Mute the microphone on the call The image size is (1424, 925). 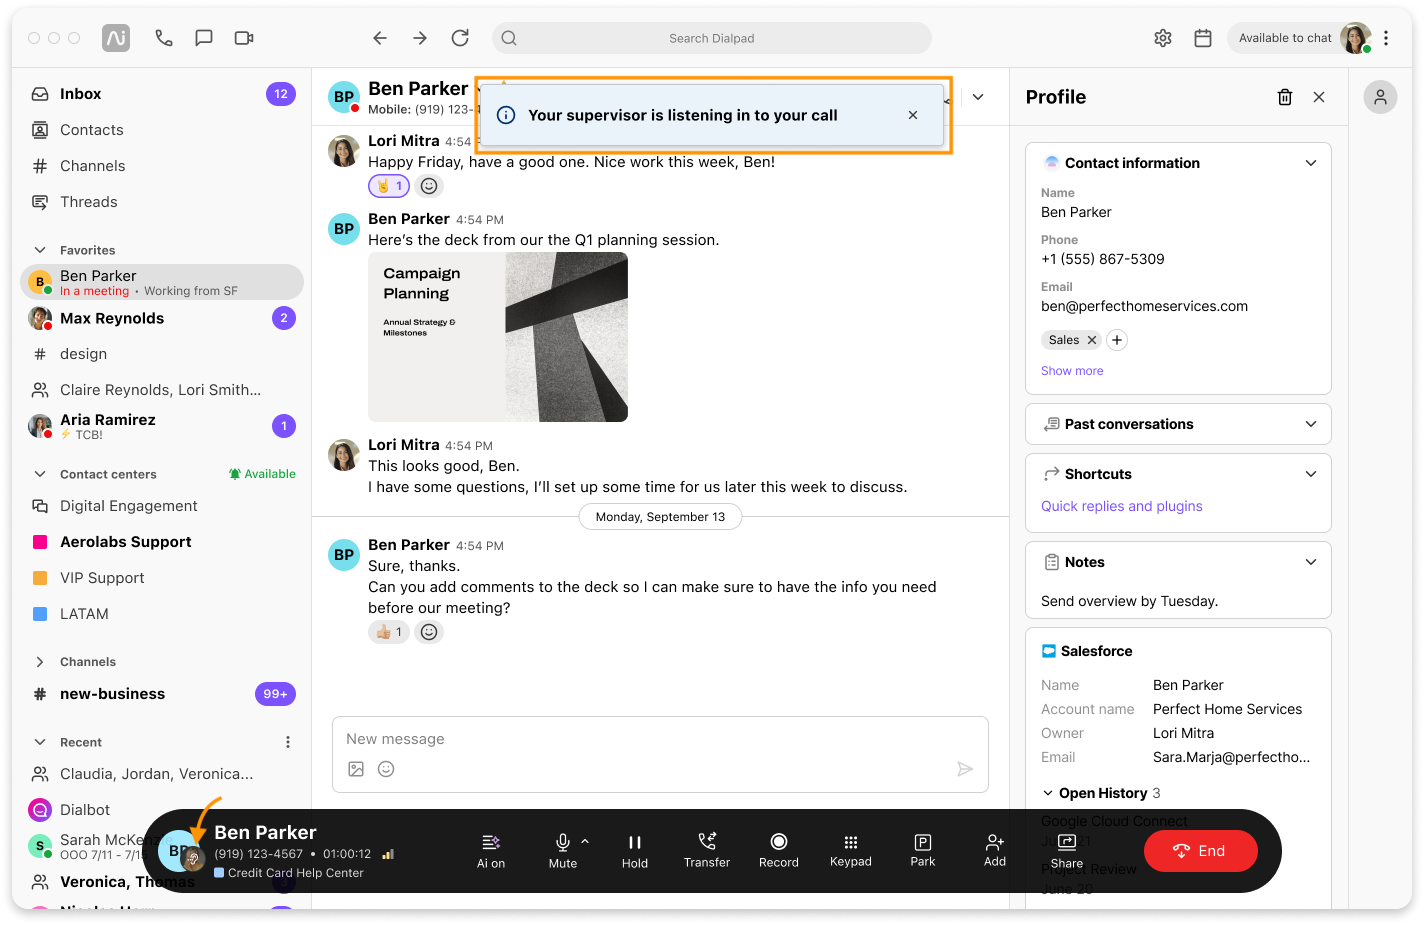click(x=563, y=851)
